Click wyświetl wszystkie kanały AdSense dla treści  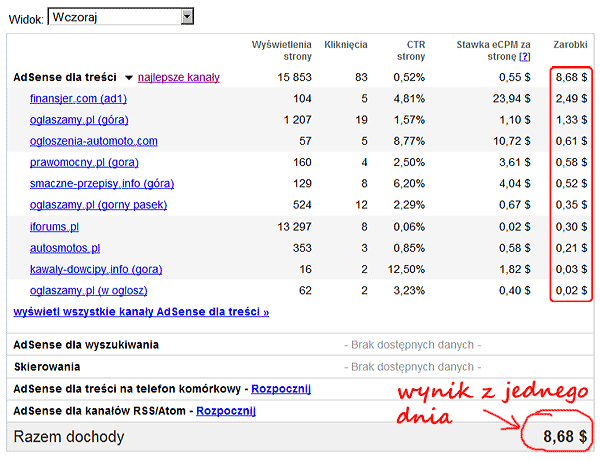point(141,312)
